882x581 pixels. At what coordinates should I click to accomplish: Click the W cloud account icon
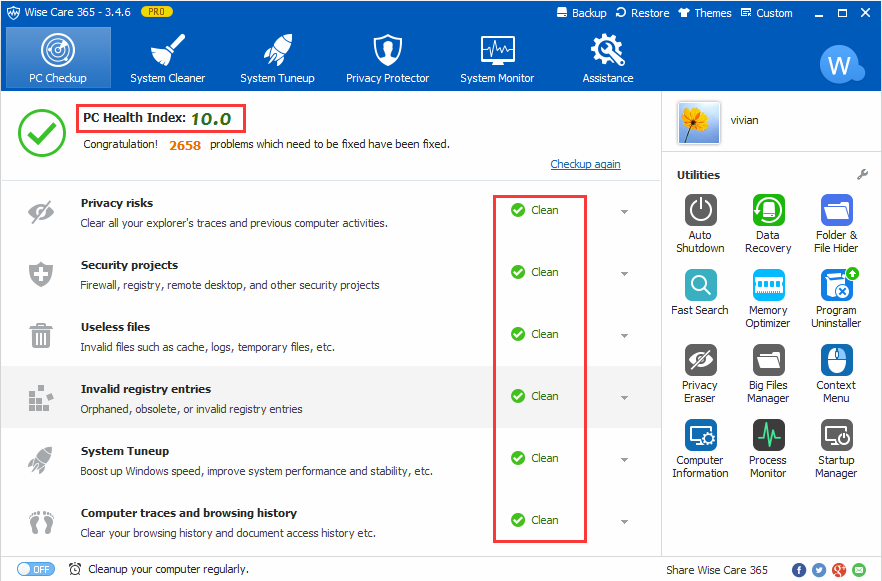coord(840,65)
